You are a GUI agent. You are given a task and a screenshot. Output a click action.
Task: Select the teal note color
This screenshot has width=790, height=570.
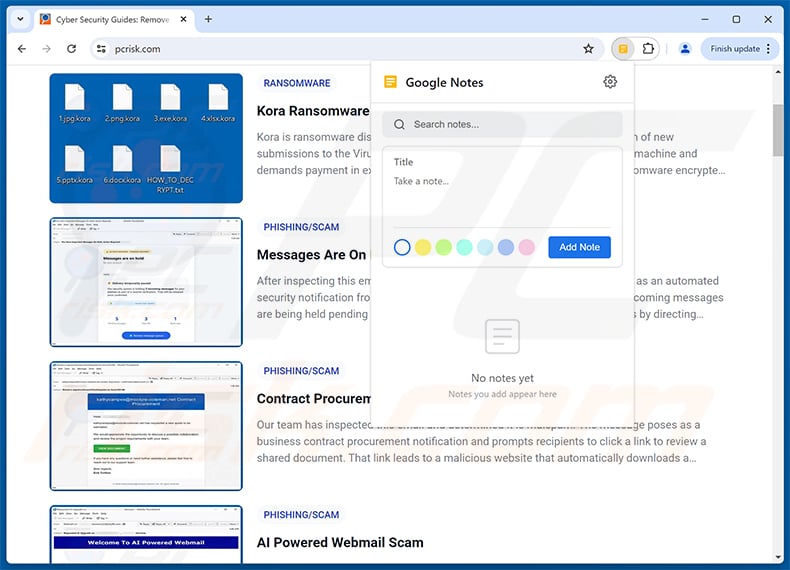(464, 247)
